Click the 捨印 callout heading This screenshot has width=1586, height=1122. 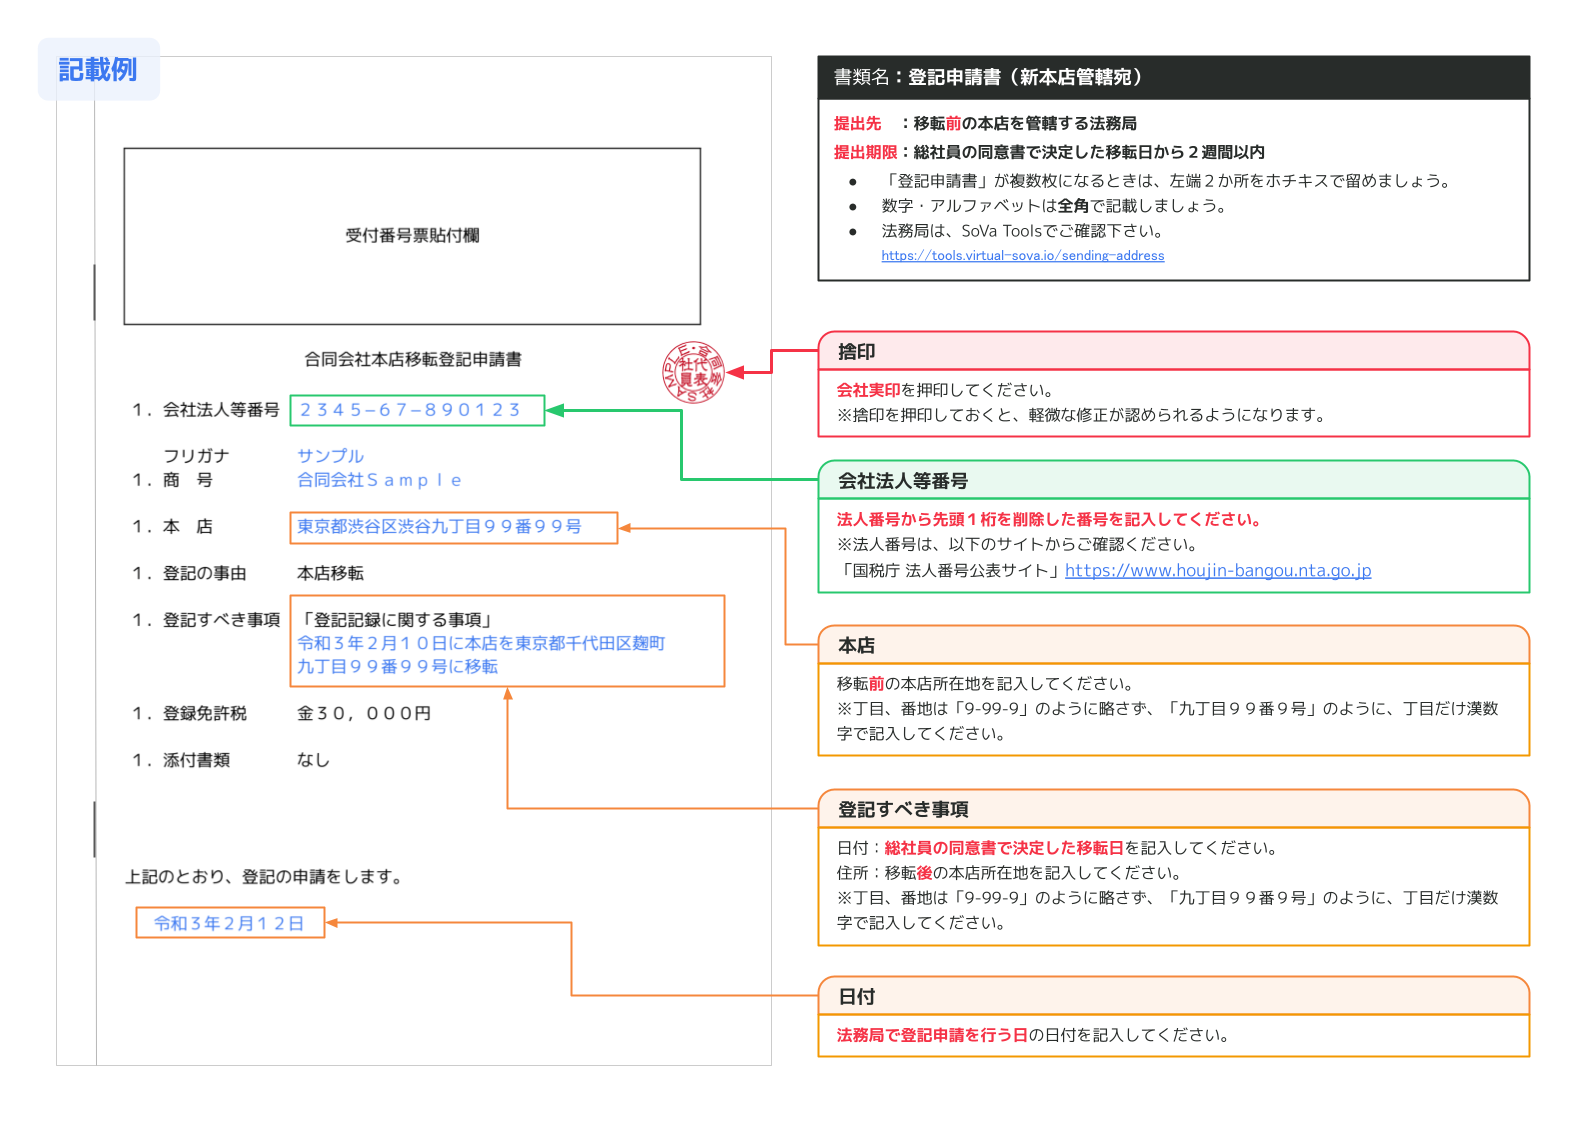[x=857, y=352]
